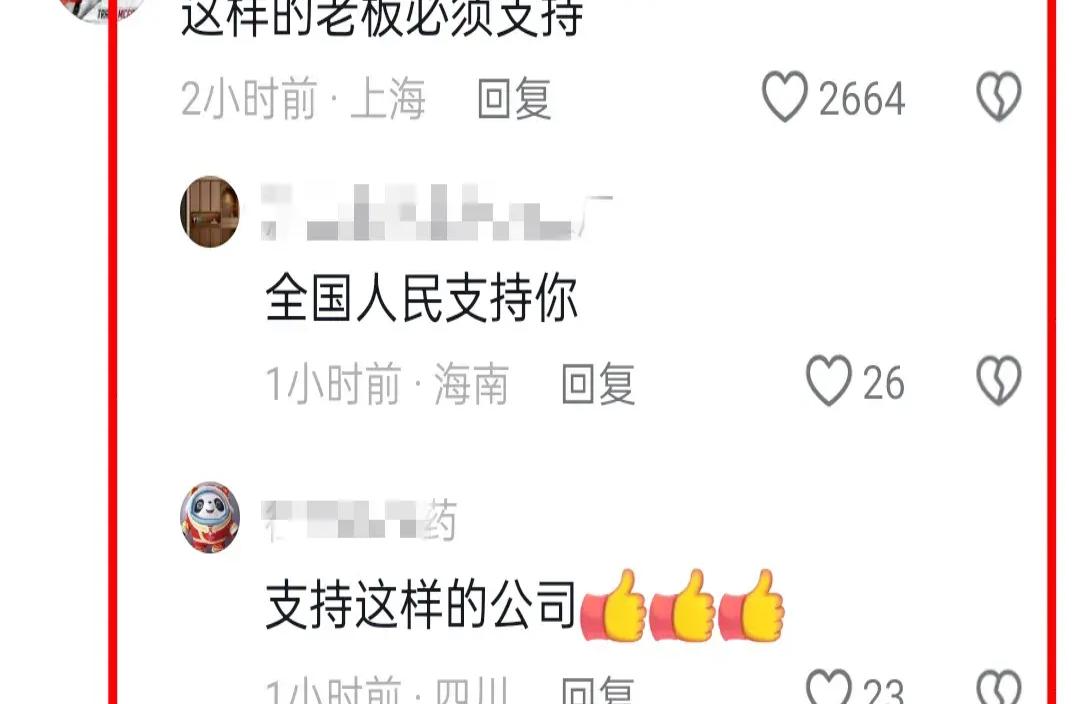Reply to the 1小时前 海南 comment
The height and width of the screenshot is (704, 1080).
tap(599, 383)
